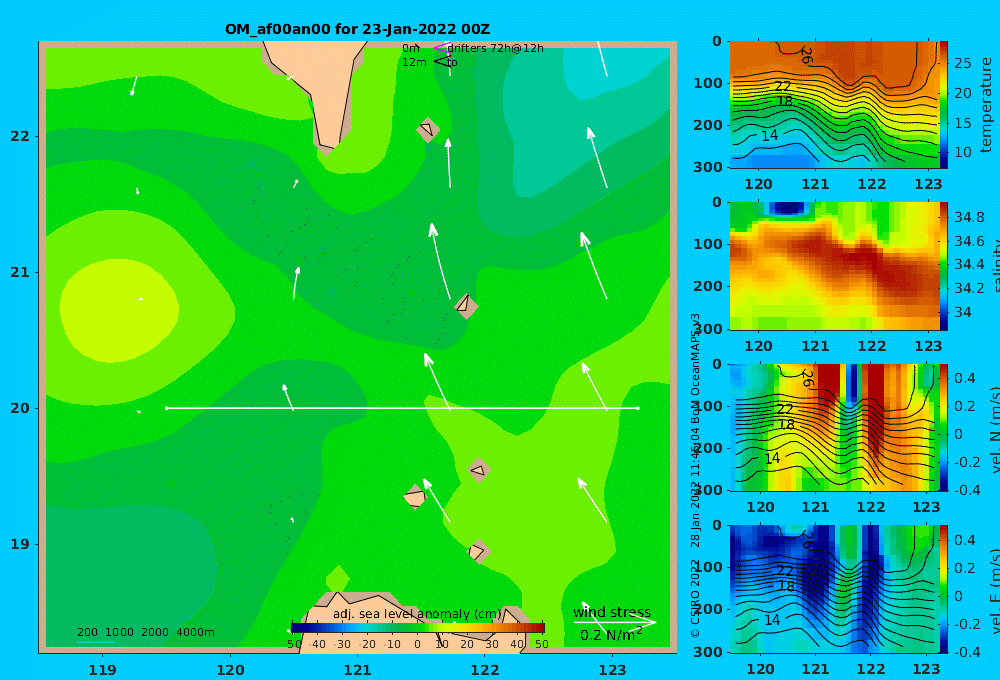Viewport: 1000px width, 680px height.
Task: Click the magenta drifter arrow legend symbol
Action: [442, 47]
